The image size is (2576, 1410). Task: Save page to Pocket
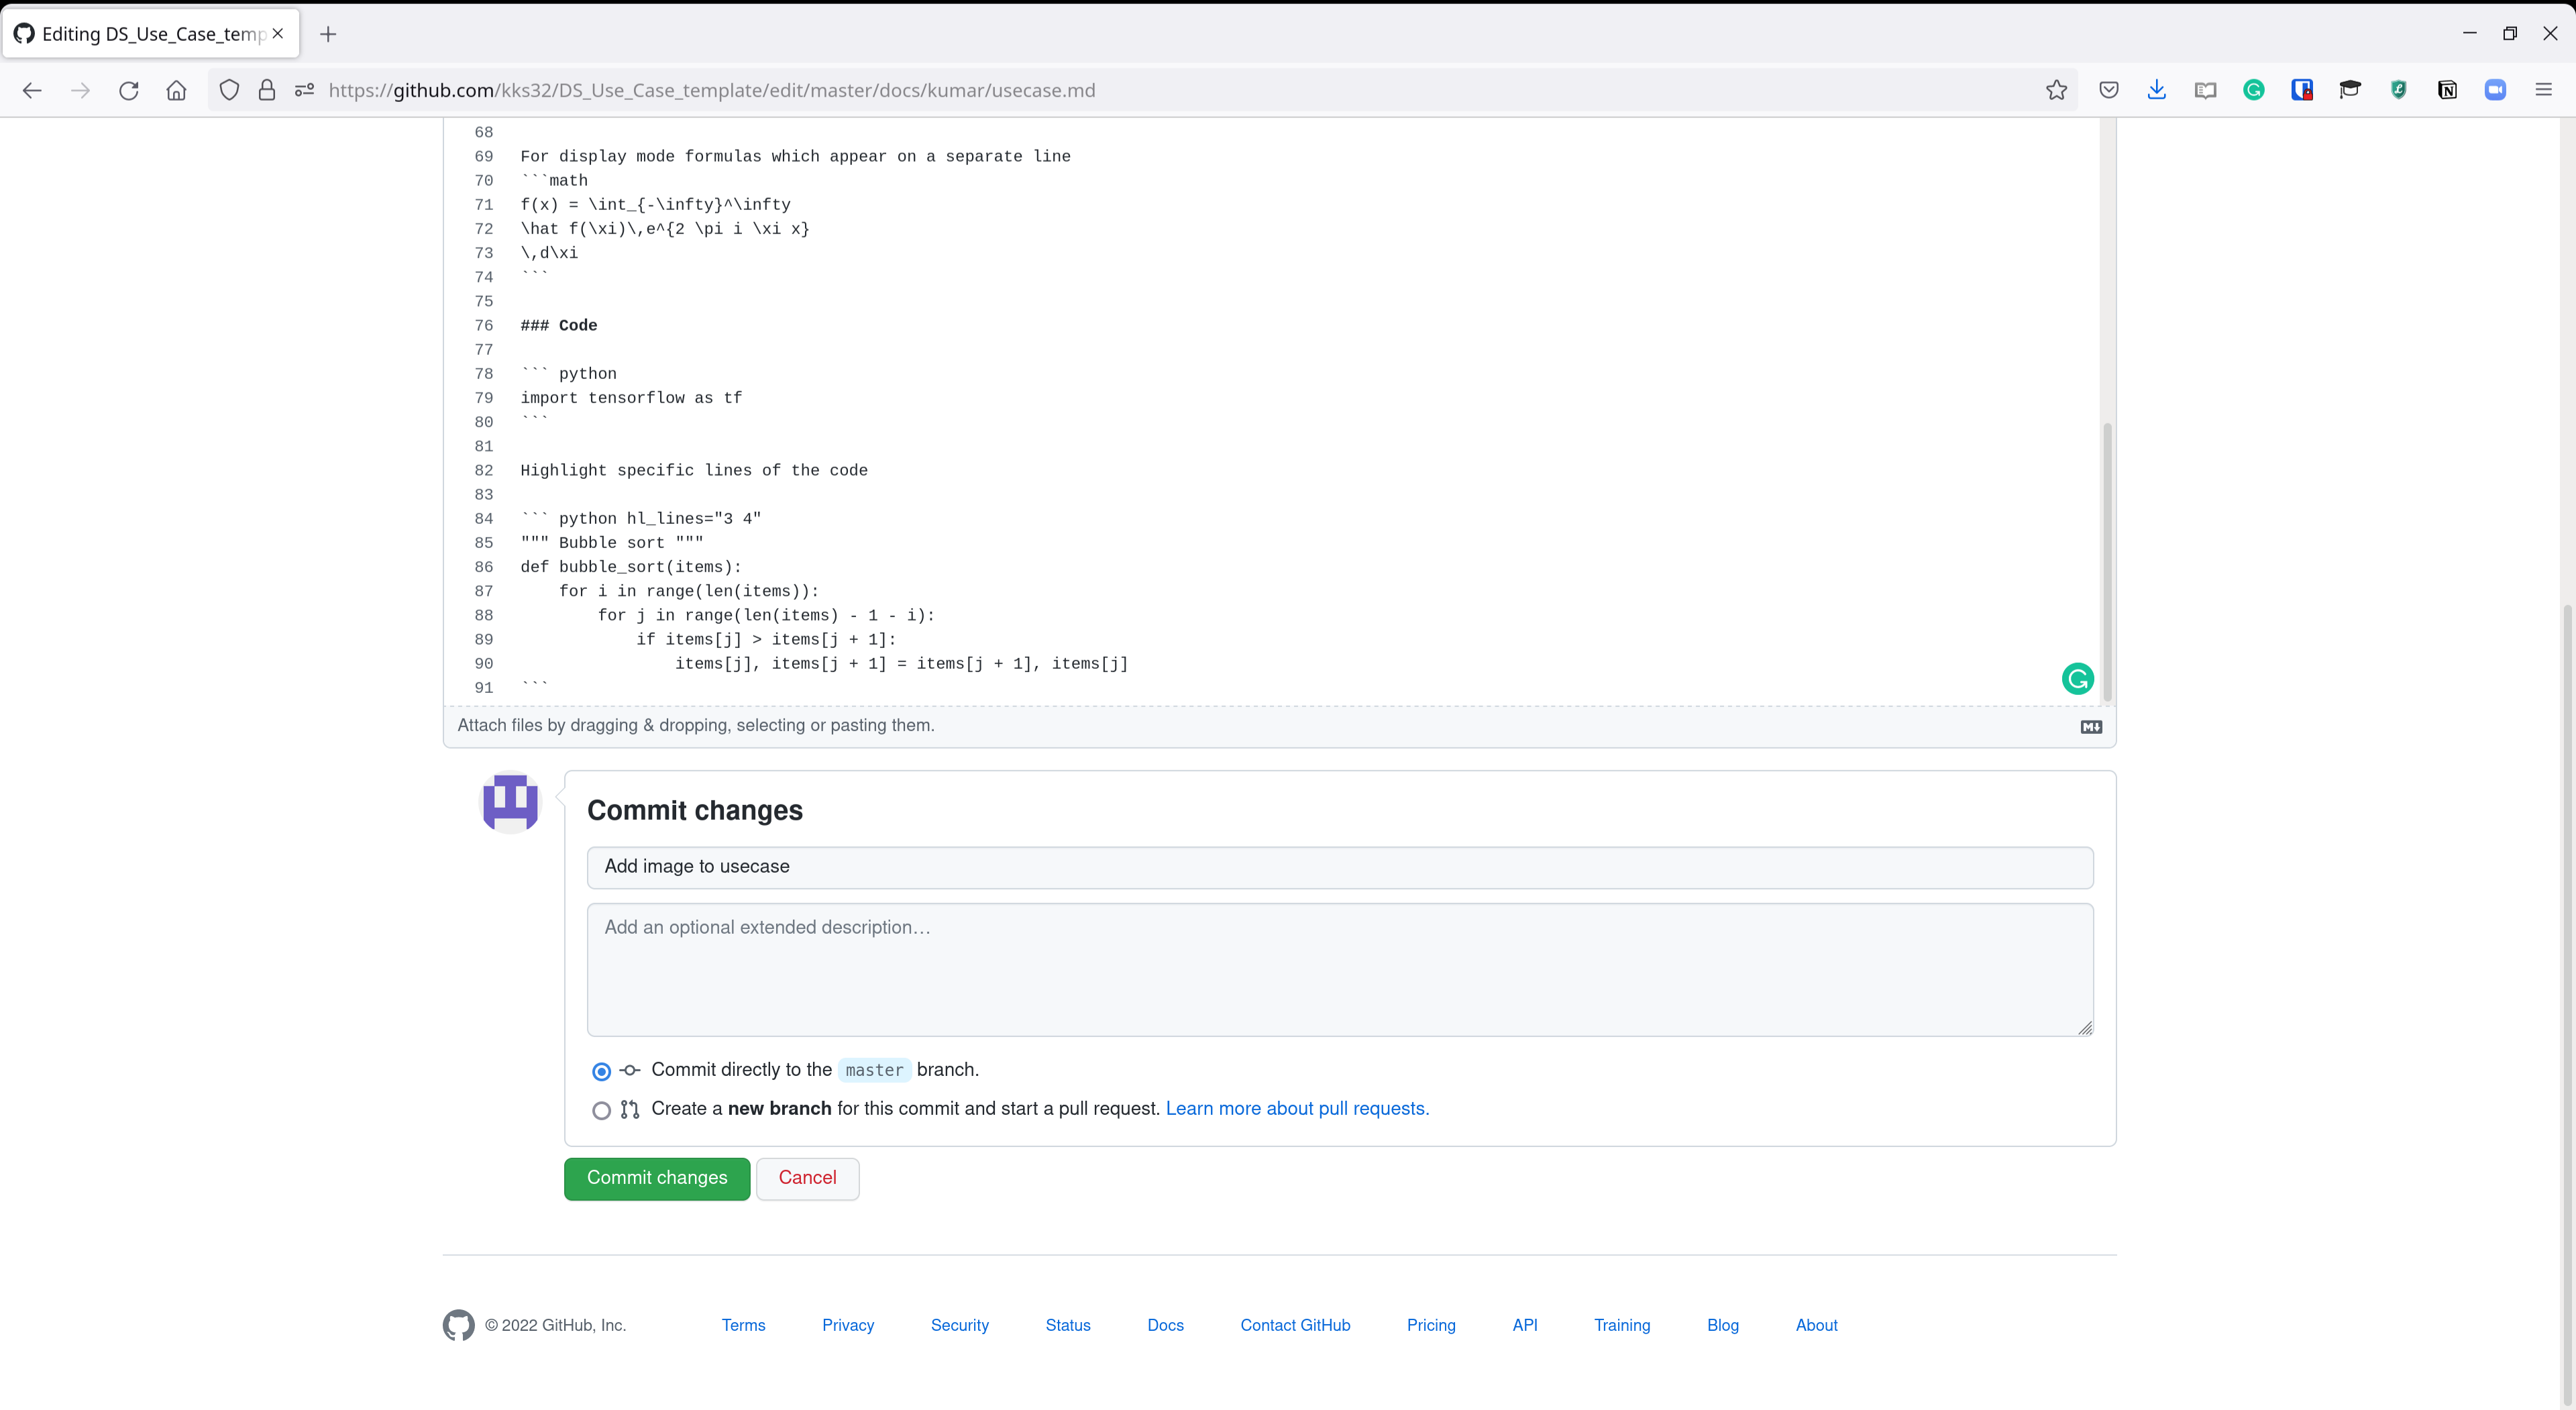pyautogui.click(x=2108, y=90)
